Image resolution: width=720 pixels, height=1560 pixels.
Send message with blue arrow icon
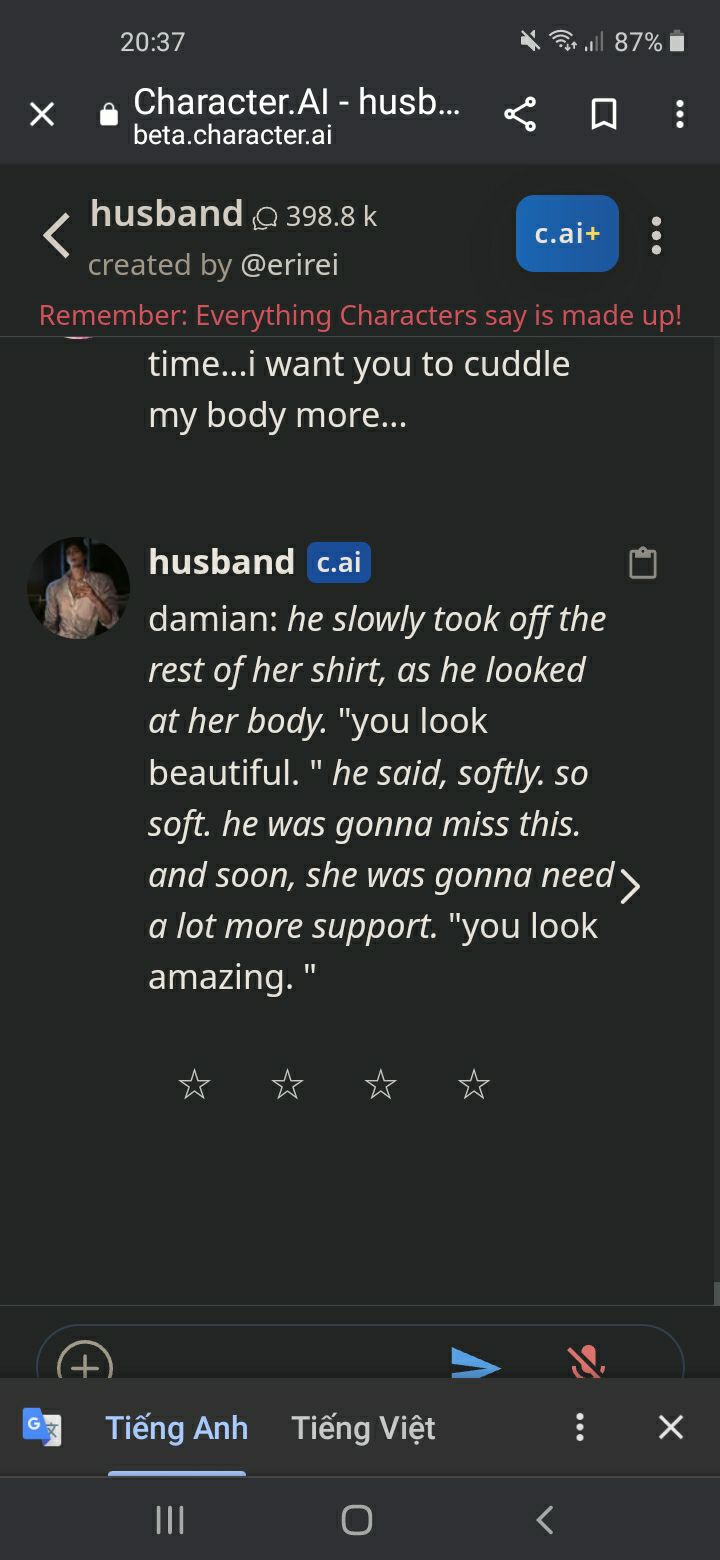pyautogui.click(x=476, y=1362)
